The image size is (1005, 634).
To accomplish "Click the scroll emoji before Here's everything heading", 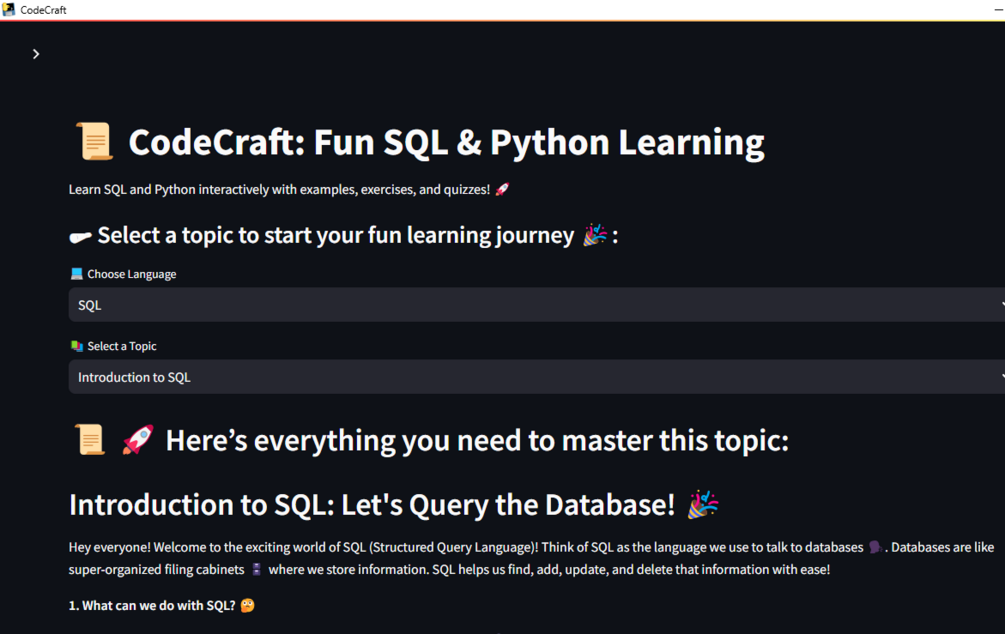I will click(90, 440).
